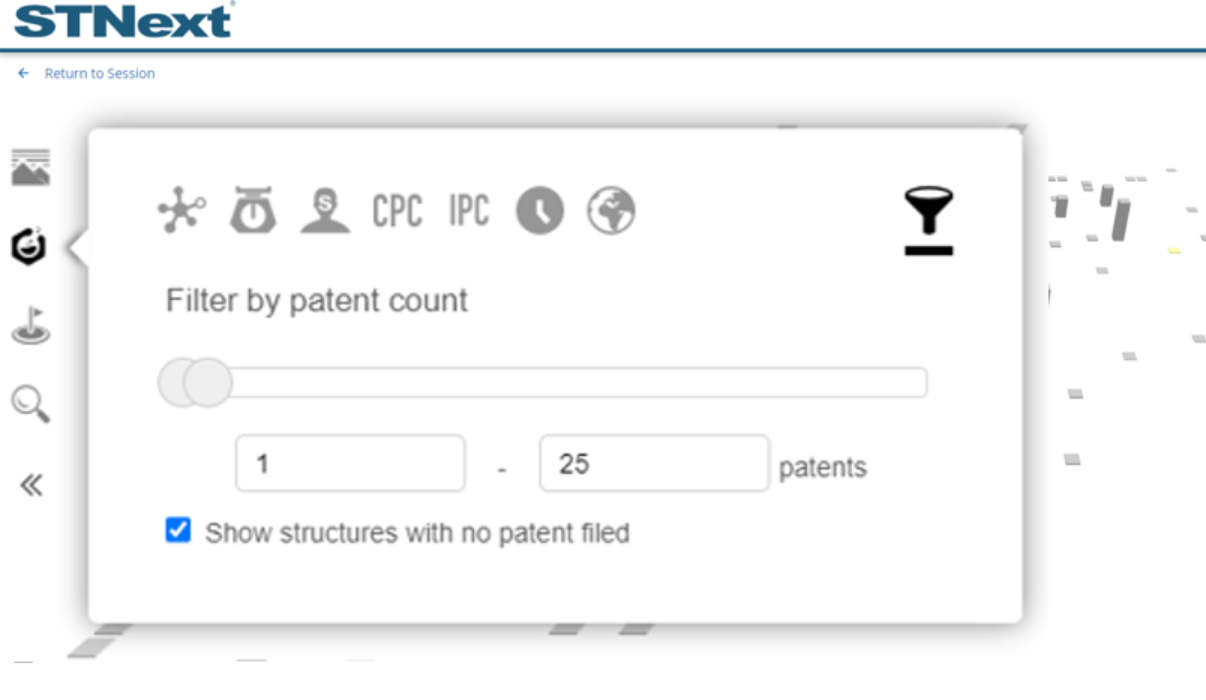Select the clock time filter icon
This screenshot has height=700, width=1206.
[540, 211]
